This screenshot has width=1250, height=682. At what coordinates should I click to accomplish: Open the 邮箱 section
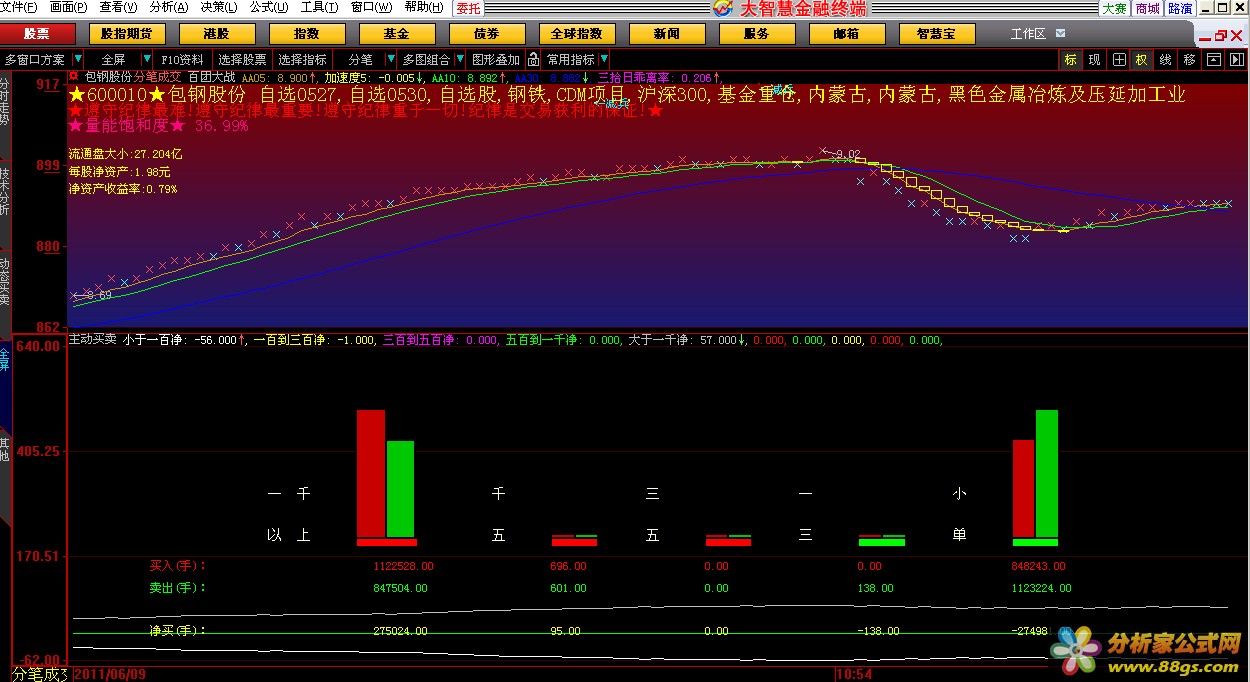[x=846, y=33]
